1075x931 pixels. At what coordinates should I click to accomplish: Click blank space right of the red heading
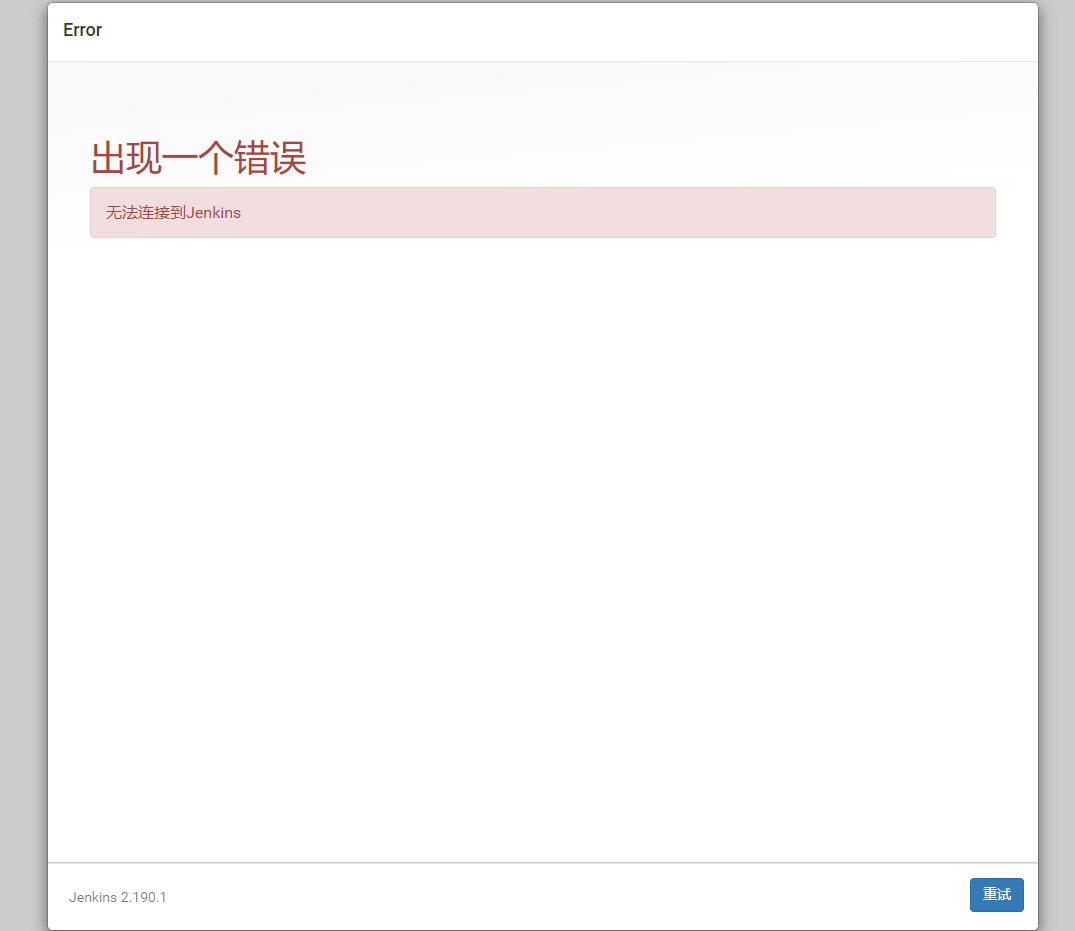point(650,158)
